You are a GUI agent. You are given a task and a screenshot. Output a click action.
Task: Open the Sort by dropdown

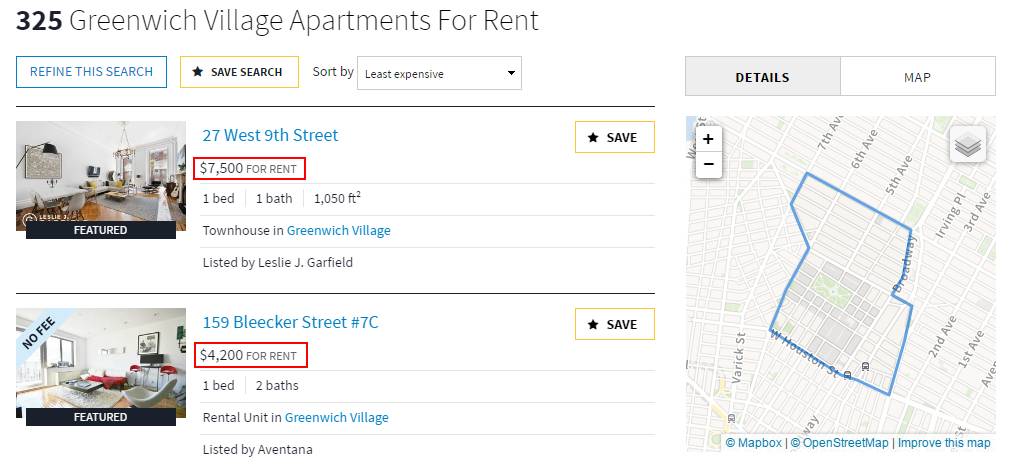[x=439, y=73]
